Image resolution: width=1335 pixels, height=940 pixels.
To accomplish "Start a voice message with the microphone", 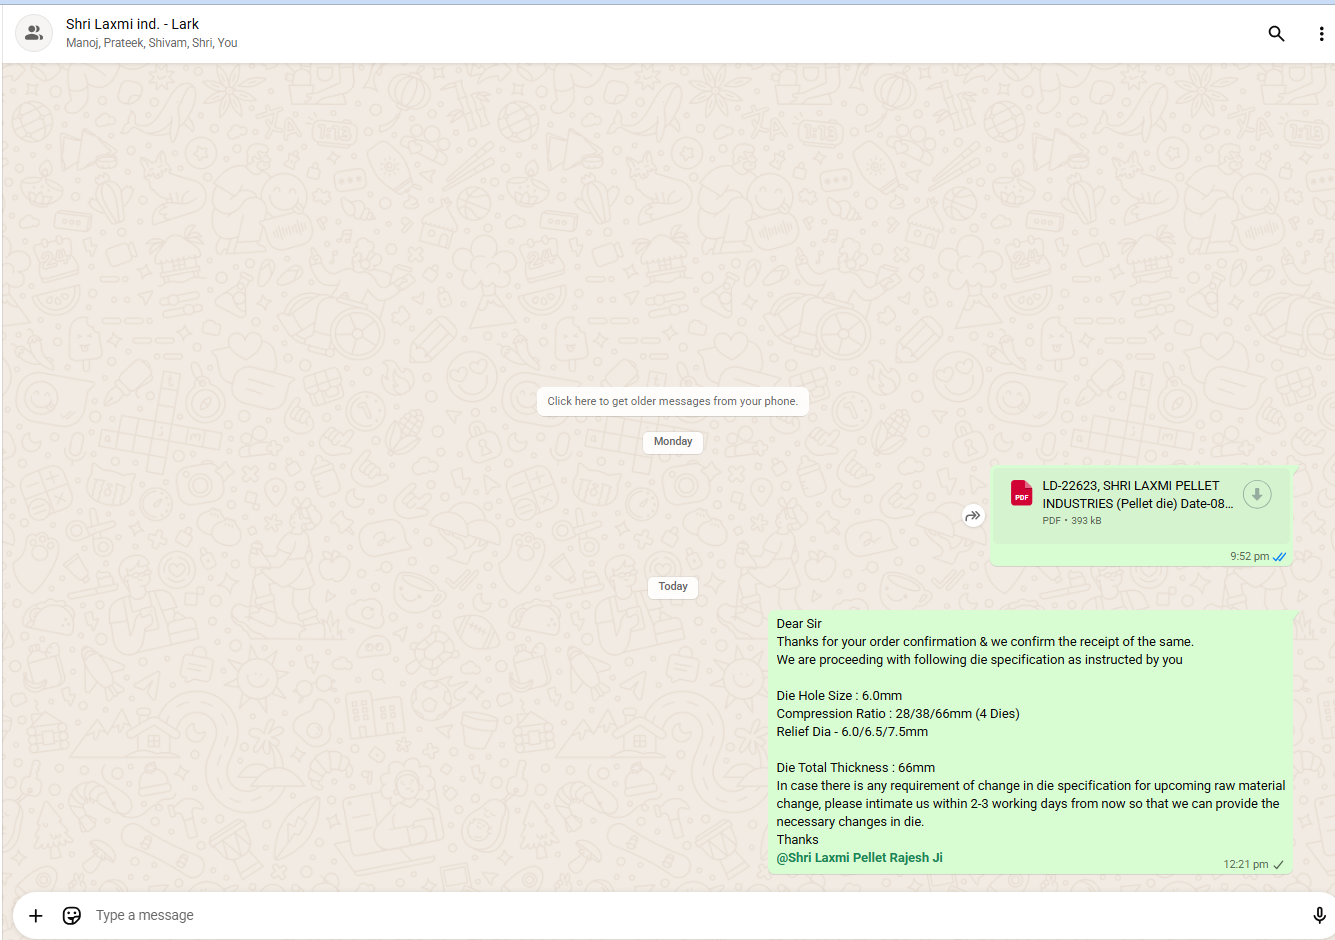I will point(1319,915).
